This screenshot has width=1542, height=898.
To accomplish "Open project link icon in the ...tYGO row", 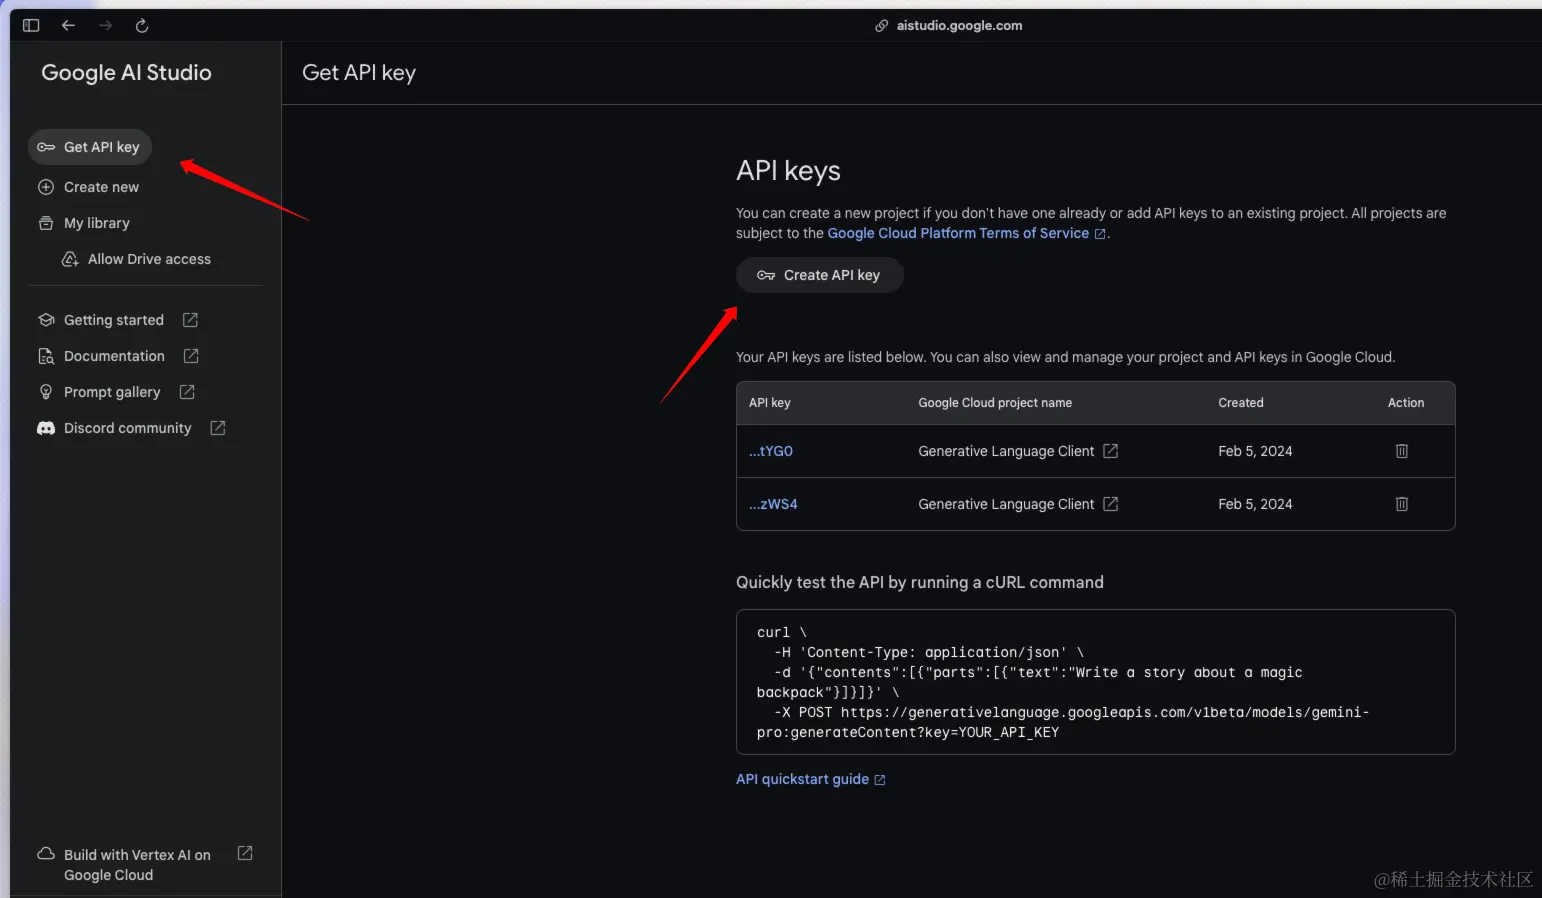I will pyautogui.click(x=1110, y=451).
